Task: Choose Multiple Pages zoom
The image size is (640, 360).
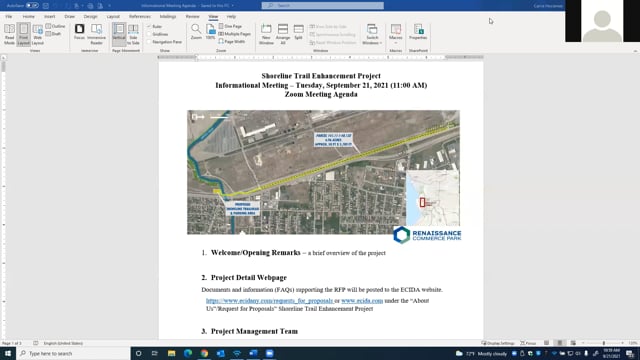Action: (x=235, y=34)
